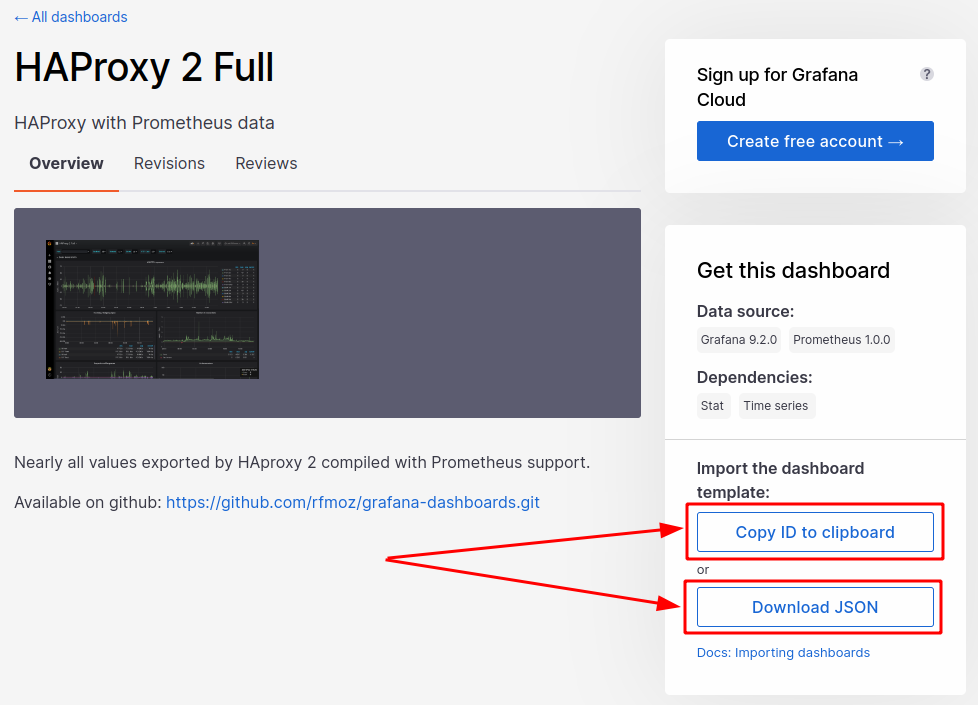Click the 'Dependencies:' label
This screenshot has width=978, height=705.
[755, 377]
